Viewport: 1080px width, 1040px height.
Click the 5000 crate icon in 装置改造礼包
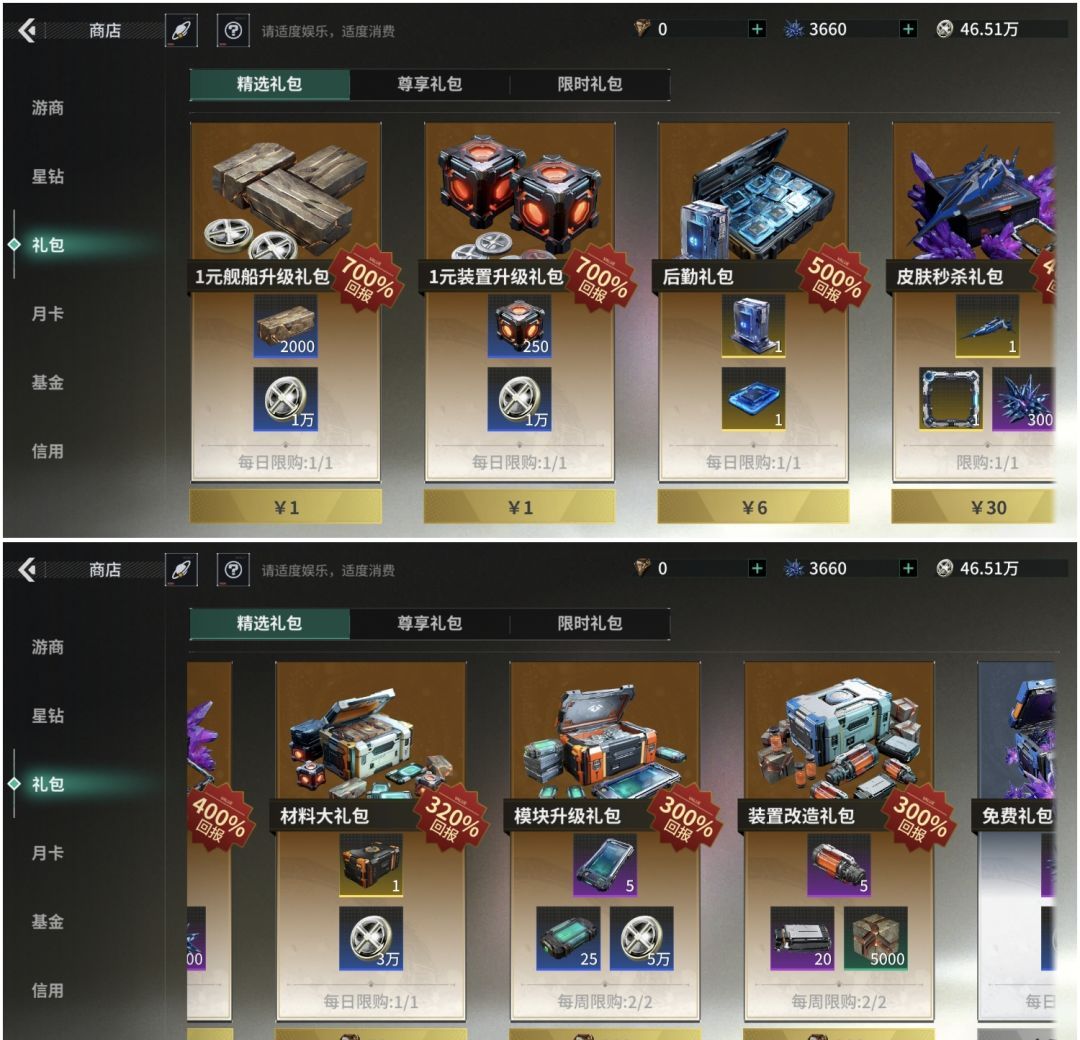pyautogui.click(x=875, y=939)
